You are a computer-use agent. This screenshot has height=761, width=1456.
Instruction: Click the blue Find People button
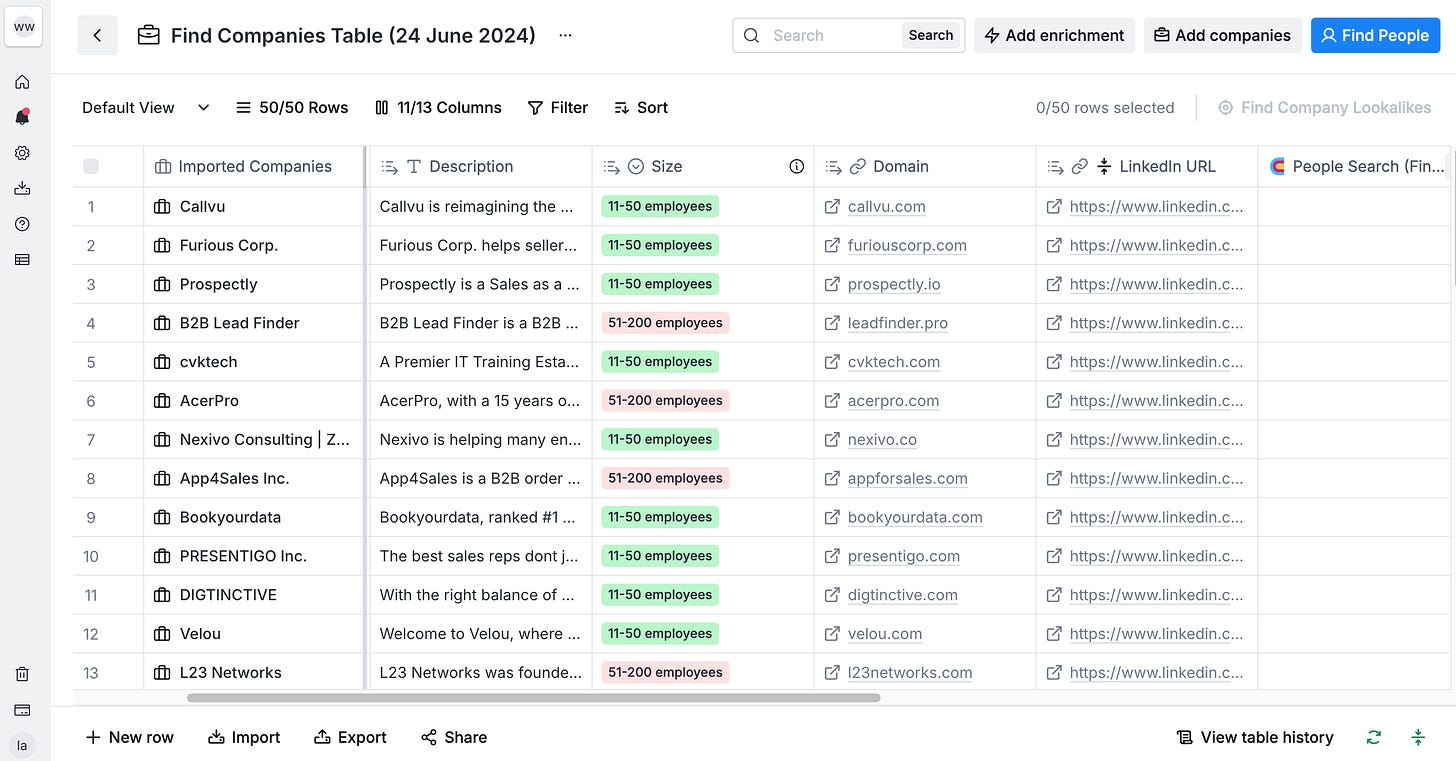tap(1375, 35)
